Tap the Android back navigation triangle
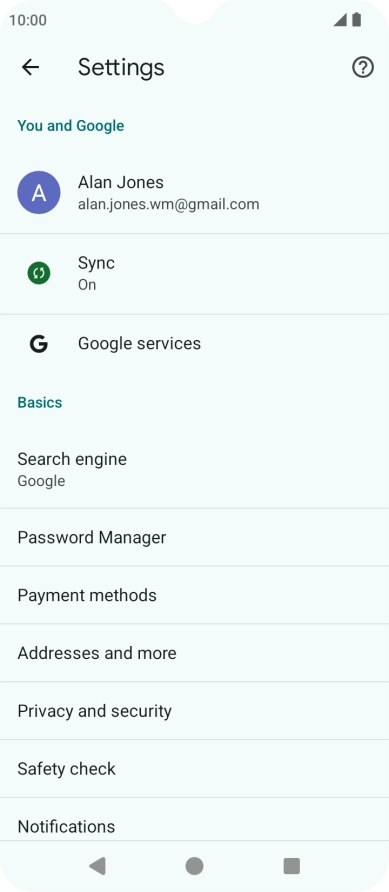This screenshot has height=892, width=389. (x=97, y=866)
